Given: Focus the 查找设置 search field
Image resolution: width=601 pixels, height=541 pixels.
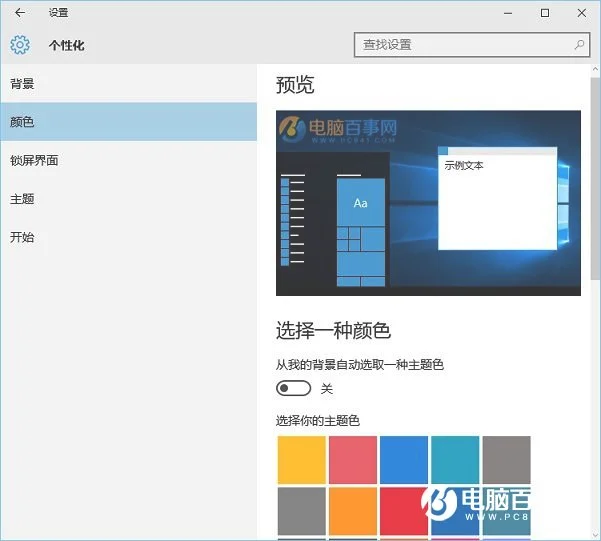Looking at the screenshot, I should [x=472, y=45].
